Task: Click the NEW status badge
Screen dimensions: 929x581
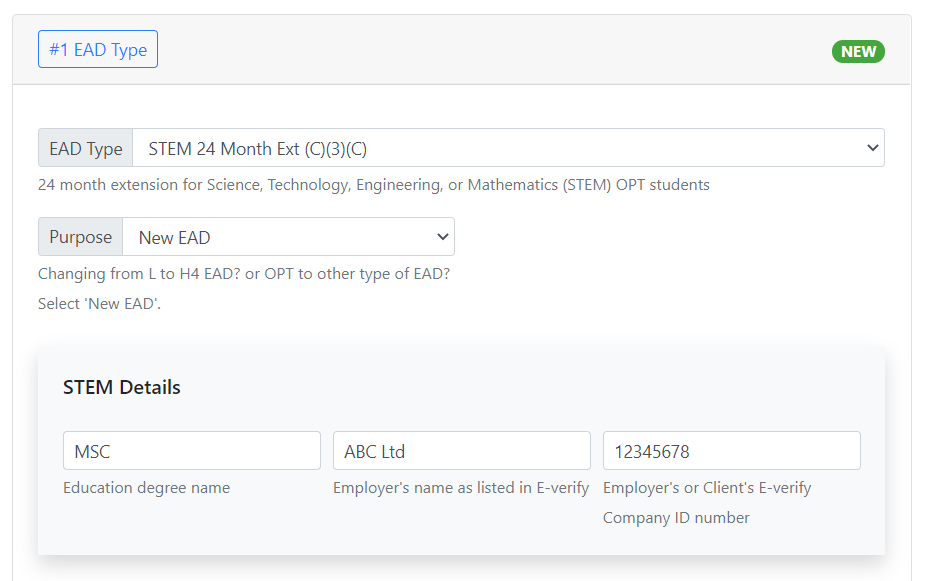Action: pyautogui.click(x=858, y=51)
